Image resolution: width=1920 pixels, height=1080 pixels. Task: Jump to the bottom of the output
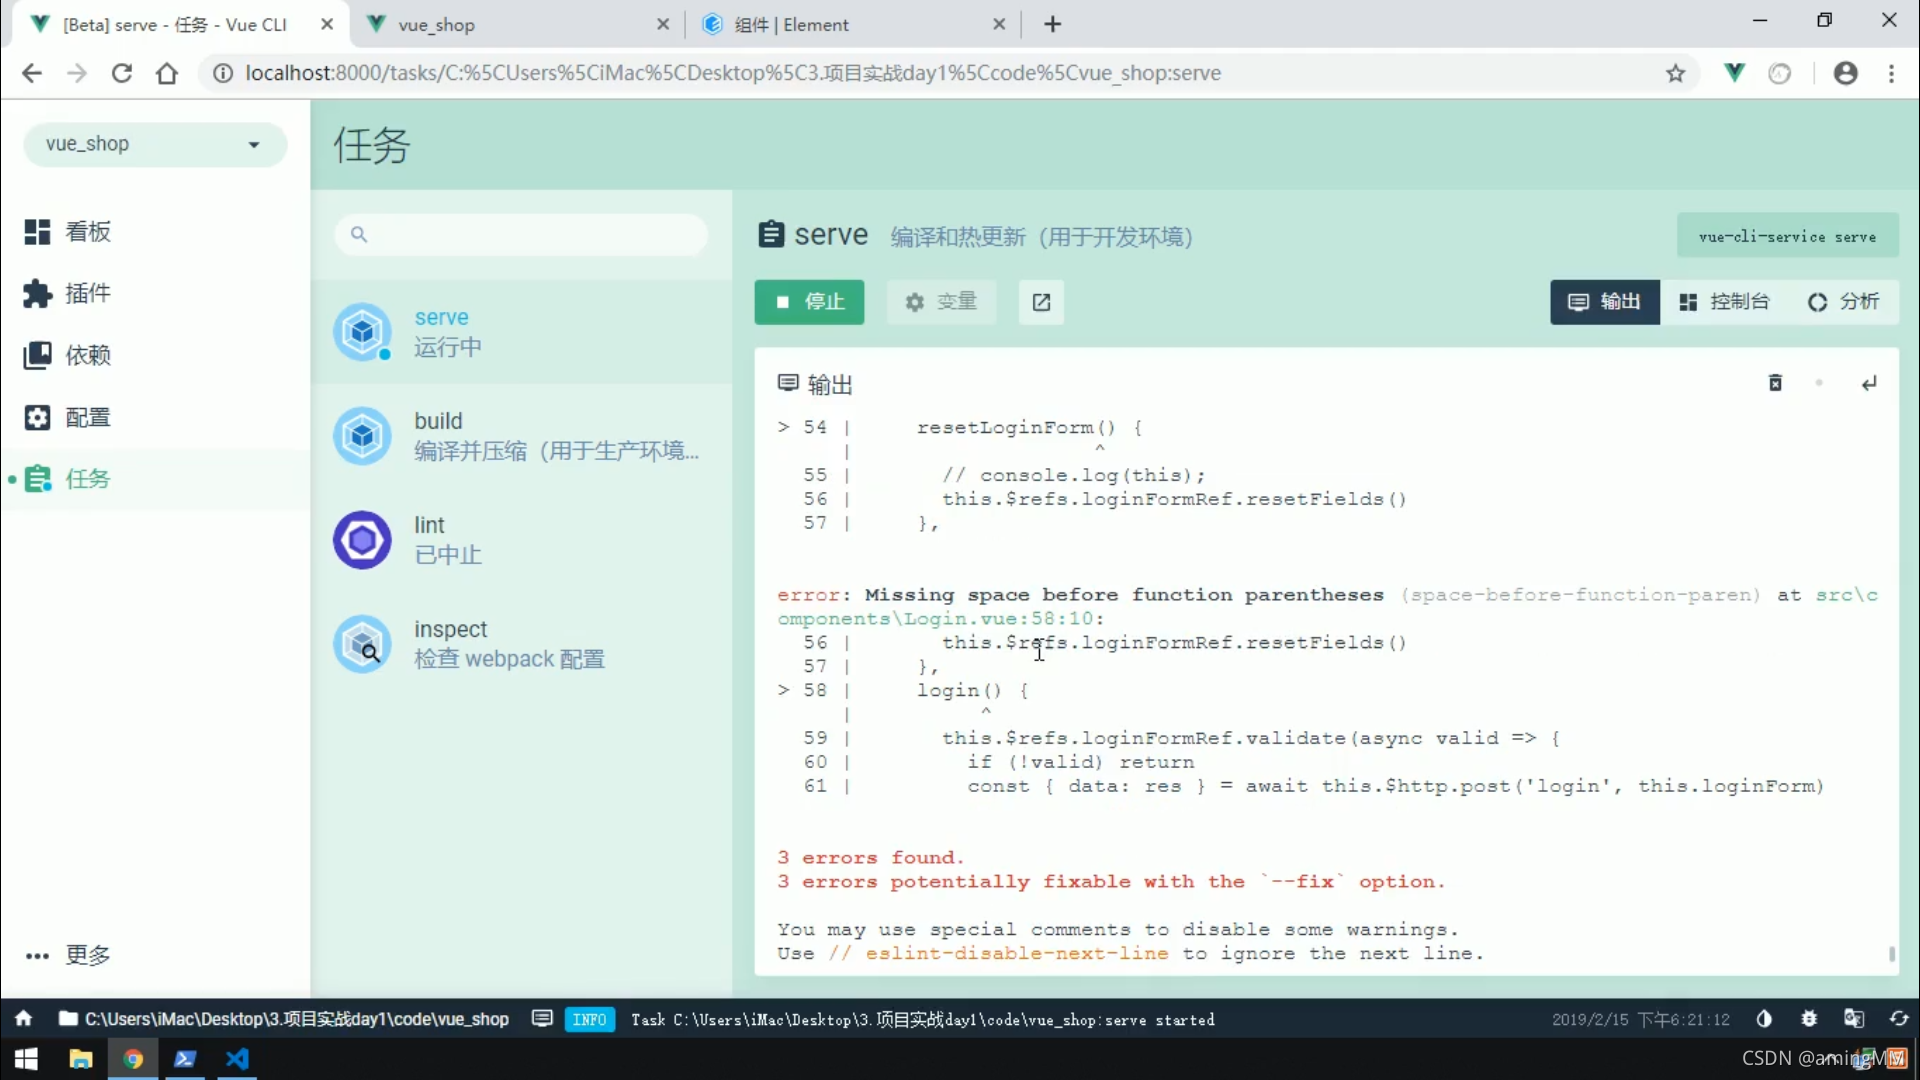(x=1869, y=383)
